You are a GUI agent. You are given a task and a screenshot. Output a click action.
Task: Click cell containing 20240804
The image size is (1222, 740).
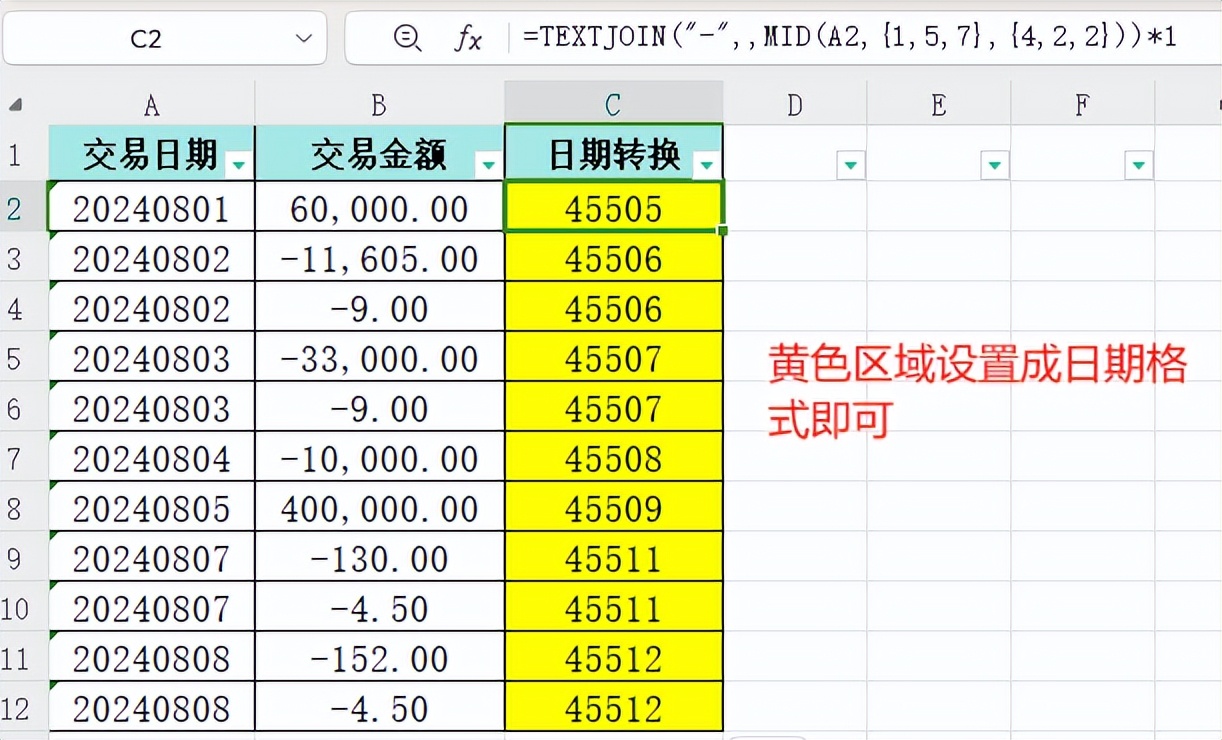[x=152, y=457]
